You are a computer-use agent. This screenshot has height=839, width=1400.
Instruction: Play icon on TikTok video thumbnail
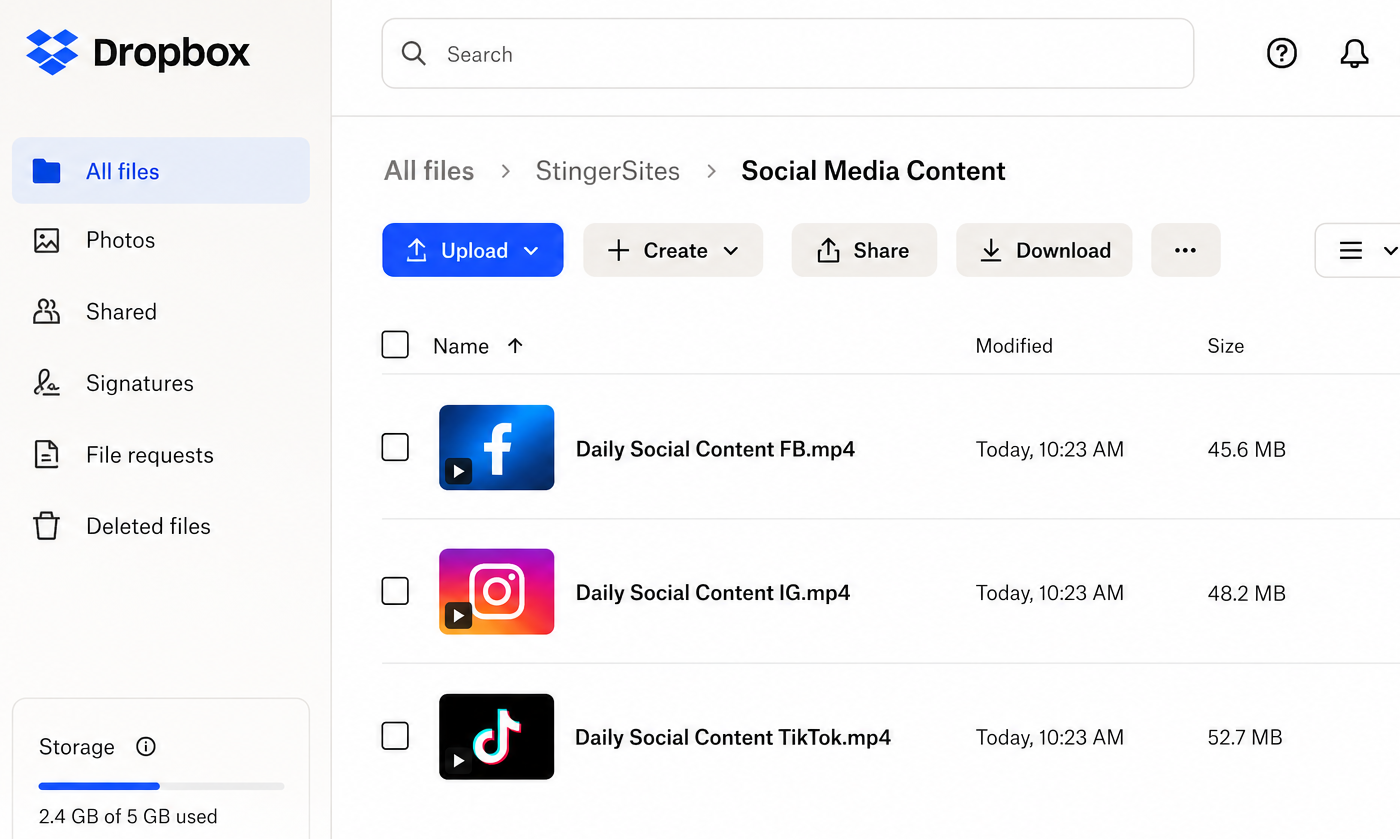tap(458, 760)
